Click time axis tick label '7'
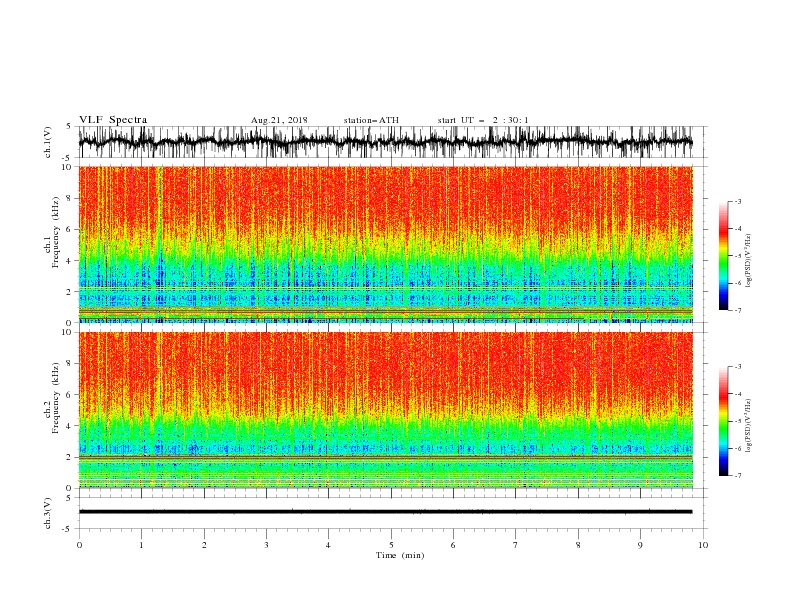 click(516, 545)
